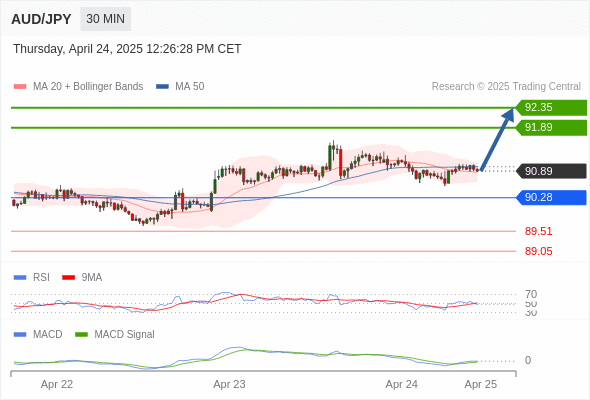Click the AUD/JPY pair title
This screenshot has width=590, height=400.
(41, 19)
